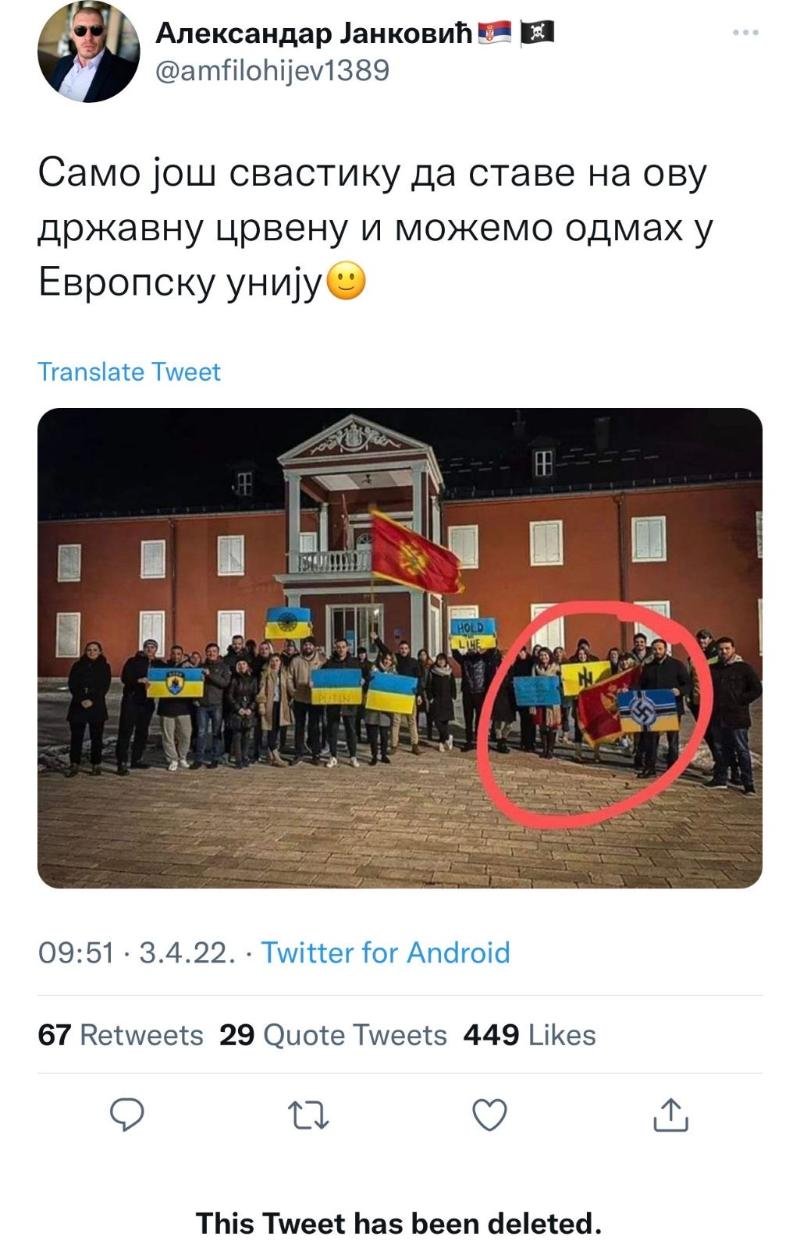Open the attached group photo
This screenshot has height=1248, width=800.
[400, 648]
